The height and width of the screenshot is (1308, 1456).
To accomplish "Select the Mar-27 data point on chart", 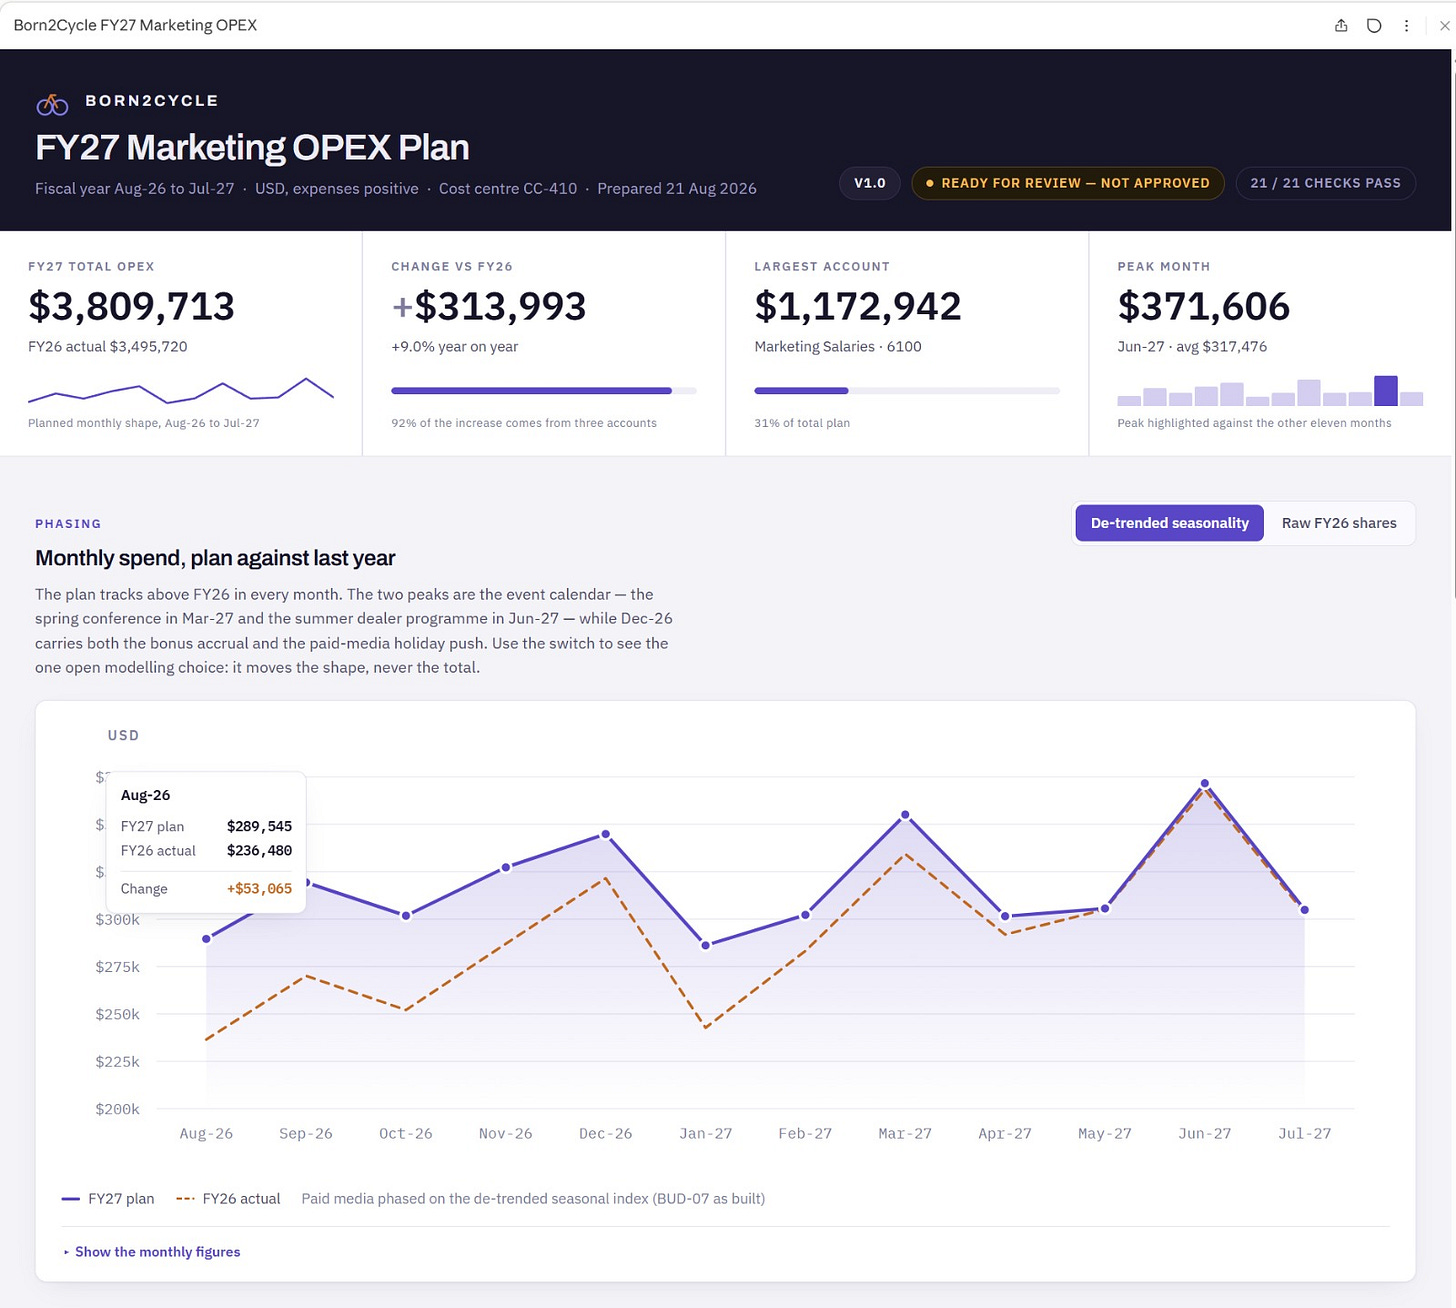I will click(905, 815).
